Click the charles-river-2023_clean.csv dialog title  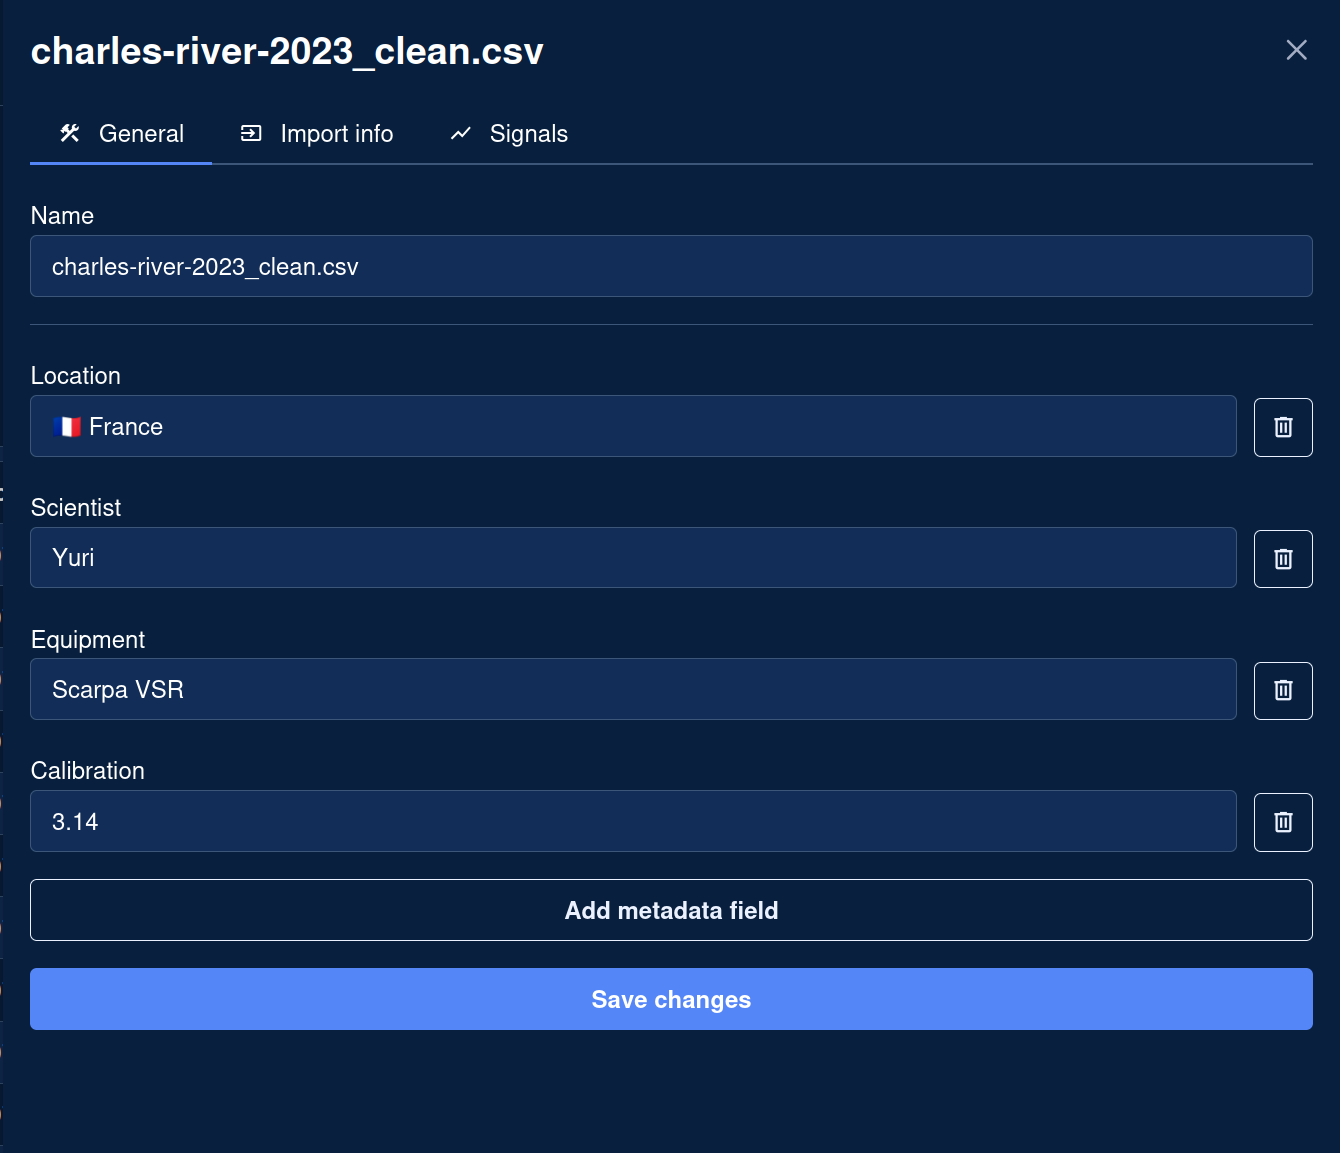pos(287,51)
